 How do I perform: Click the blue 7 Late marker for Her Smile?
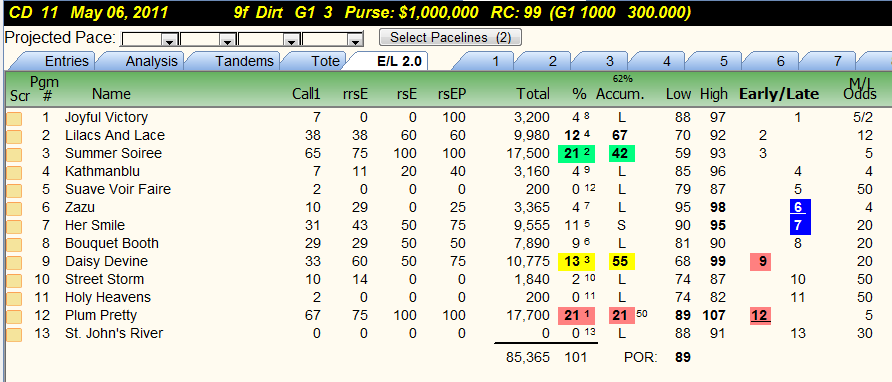click(x=800, y=225)
